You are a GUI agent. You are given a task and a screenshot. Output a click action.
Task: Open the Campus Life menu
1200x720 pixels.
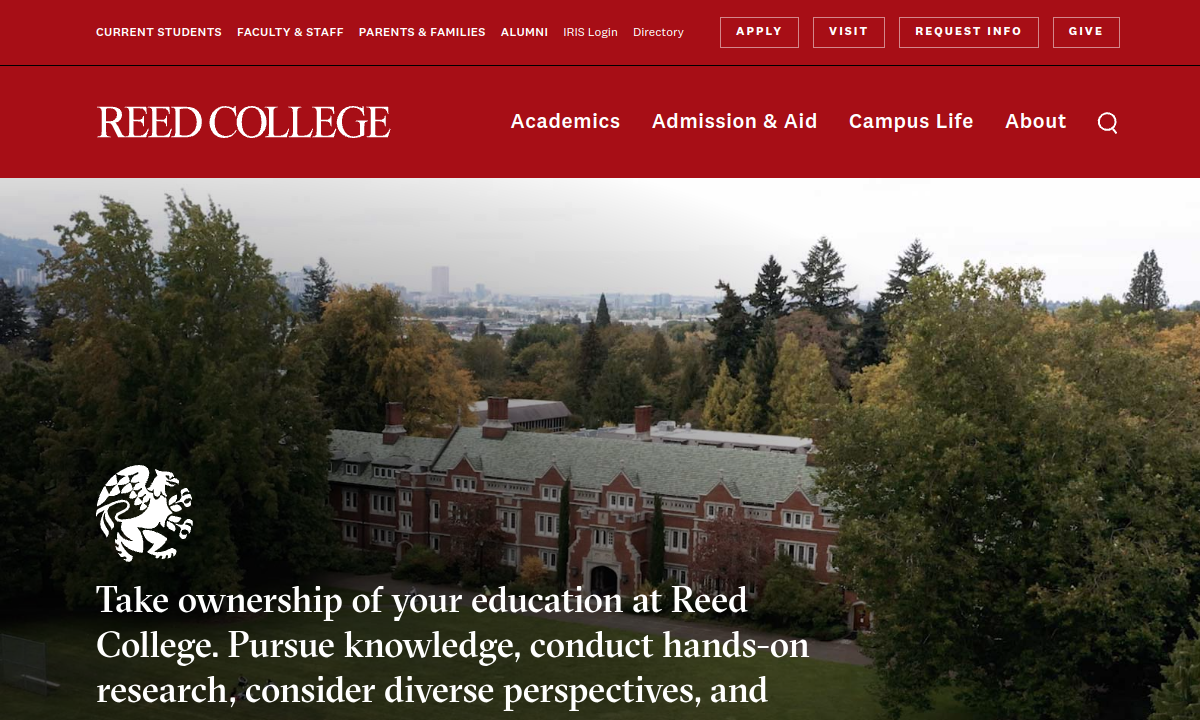(910, 121)
